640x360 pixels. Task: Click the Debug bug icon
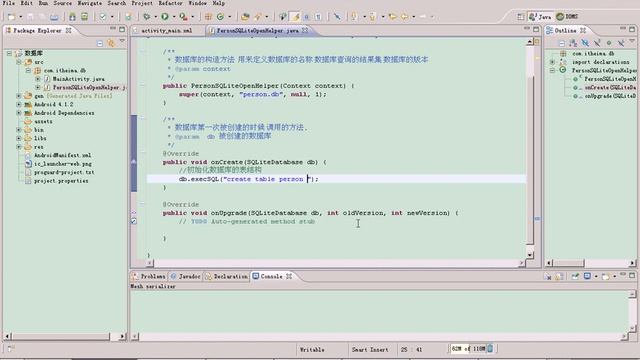[146, 17]
